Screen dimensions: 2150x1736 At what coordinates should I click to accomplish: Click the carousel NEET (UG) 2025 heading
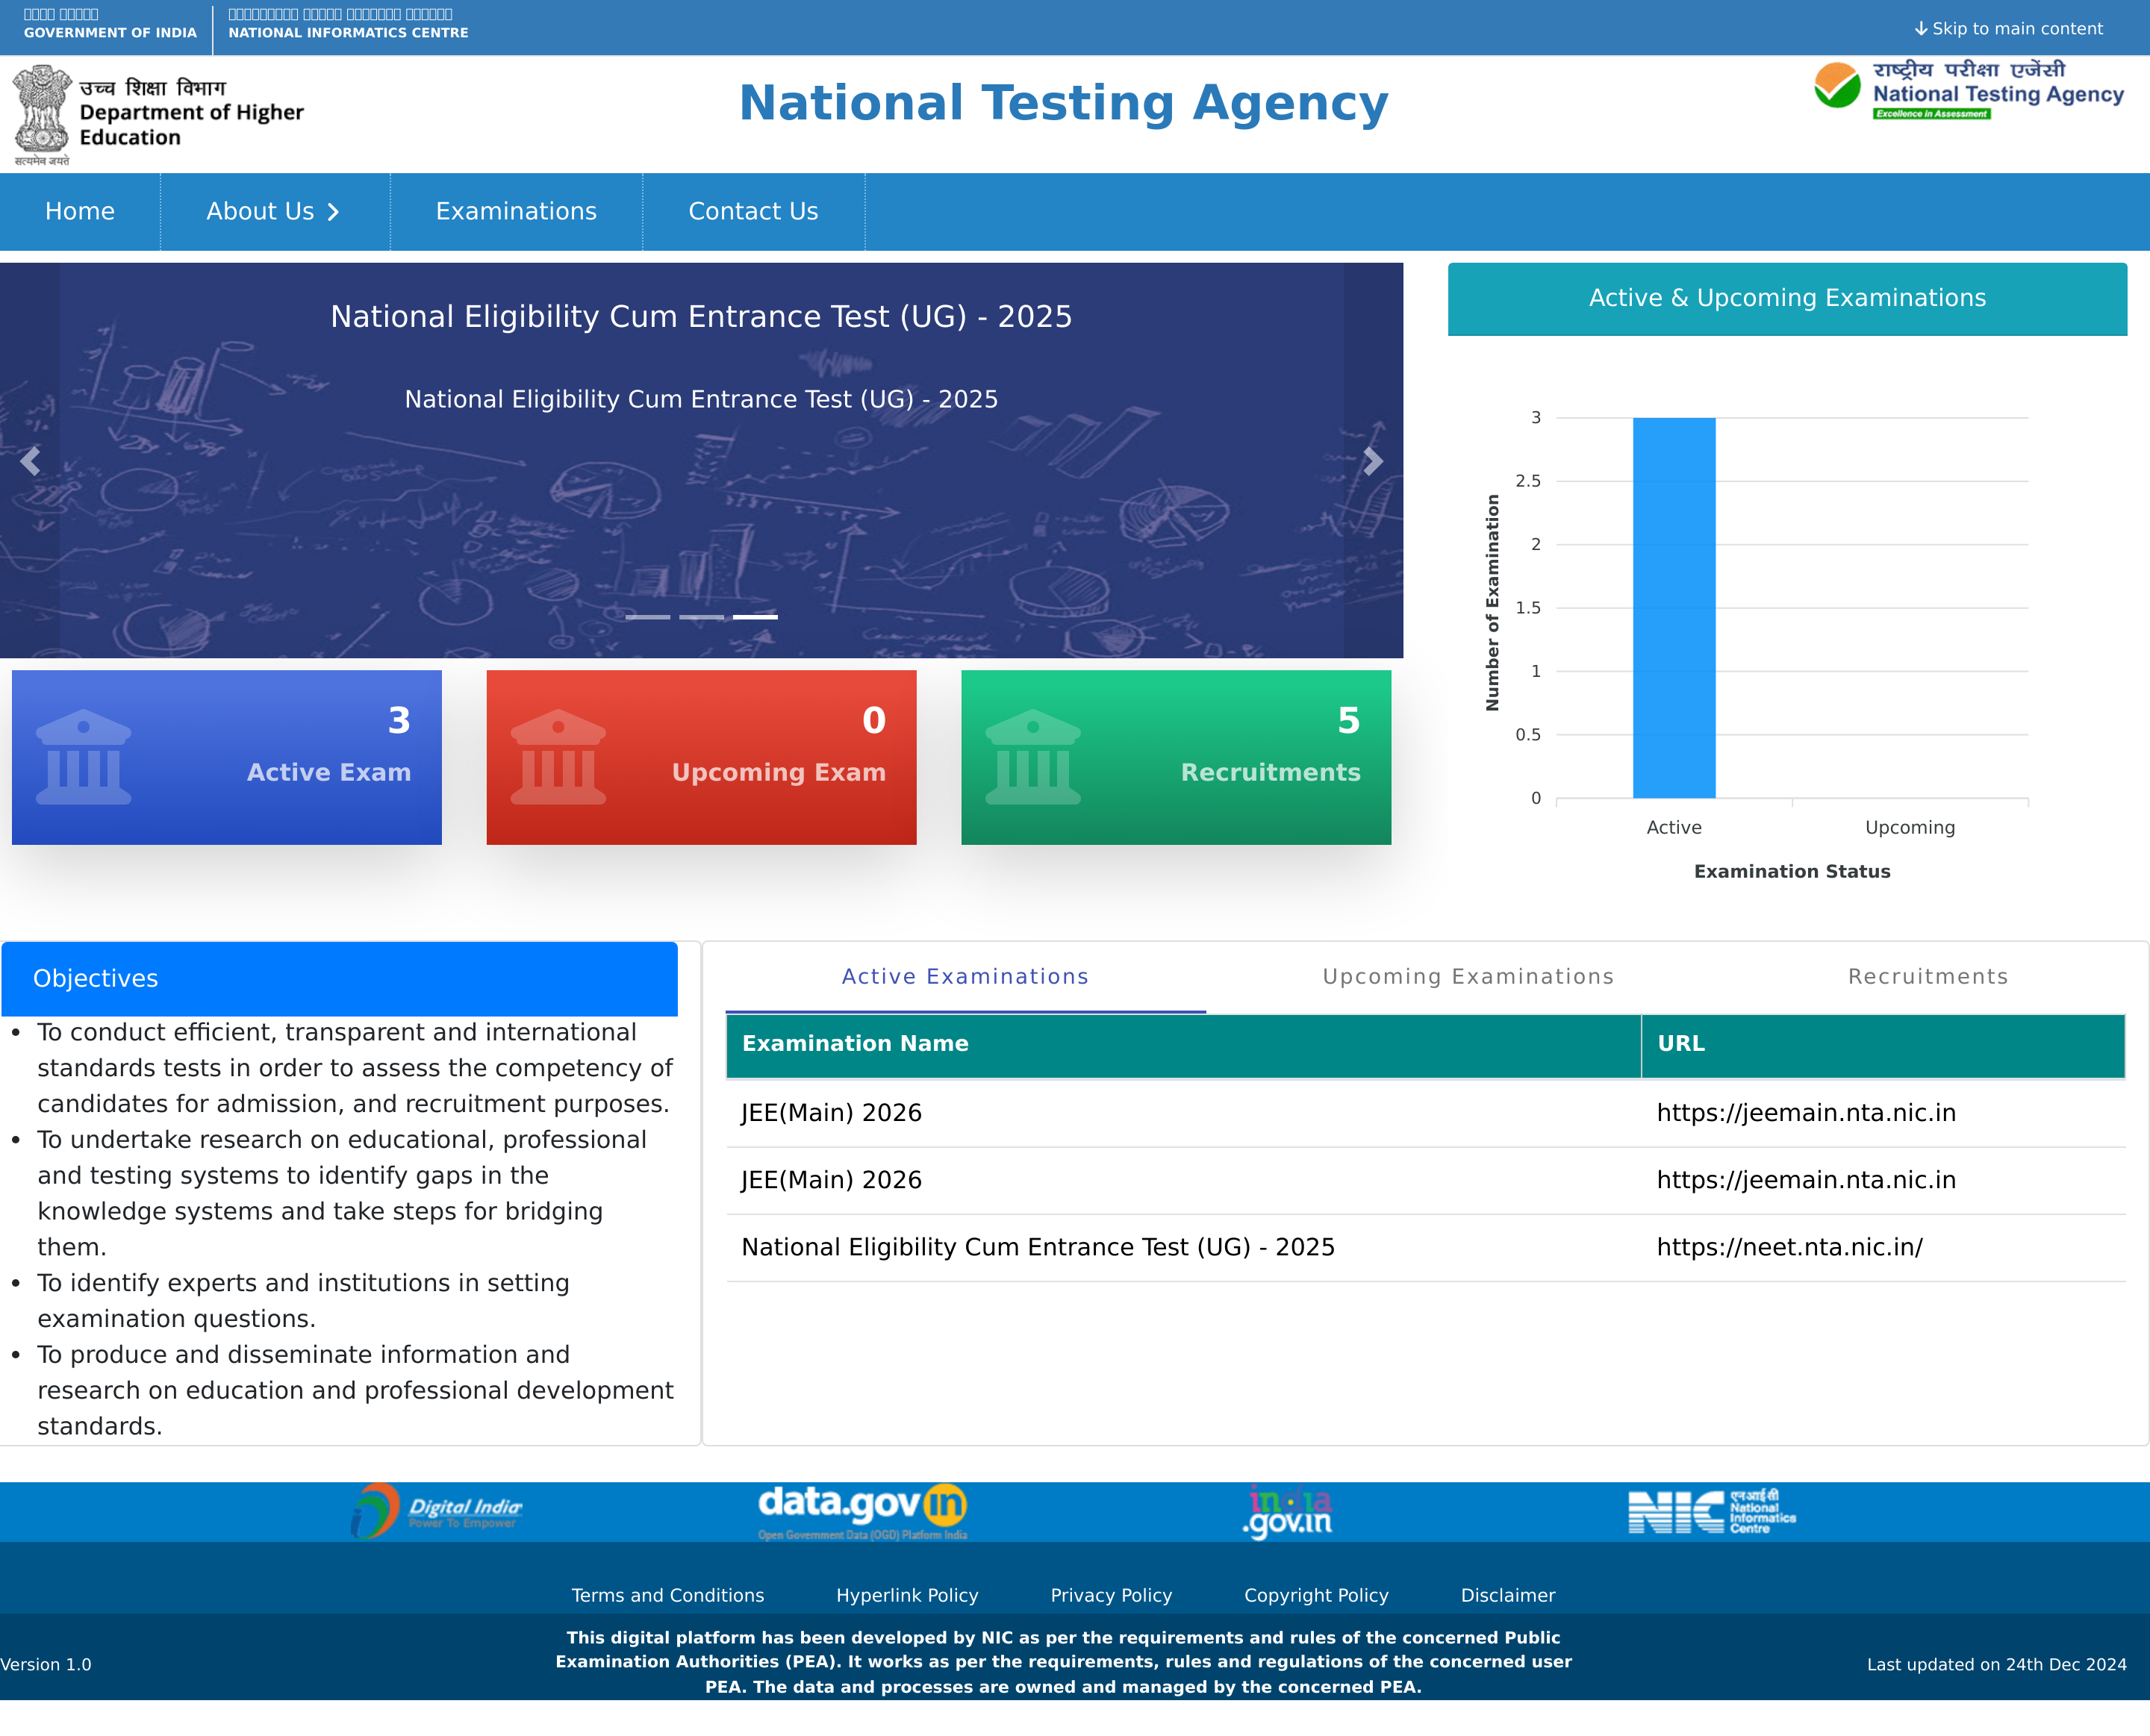pos(701,317)
